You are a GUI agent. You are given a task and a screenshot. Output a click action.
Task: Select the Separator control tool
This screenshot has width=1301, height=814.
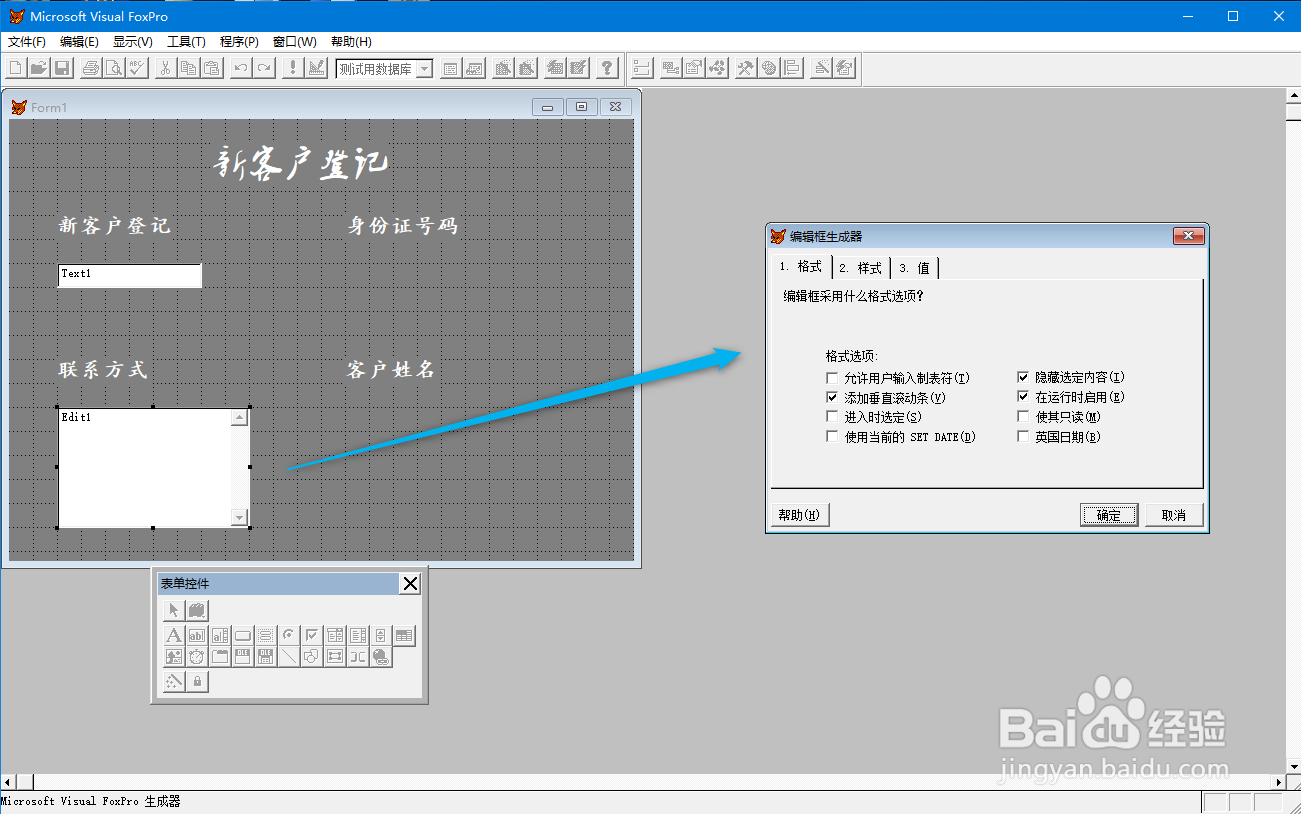click(358, 657)
